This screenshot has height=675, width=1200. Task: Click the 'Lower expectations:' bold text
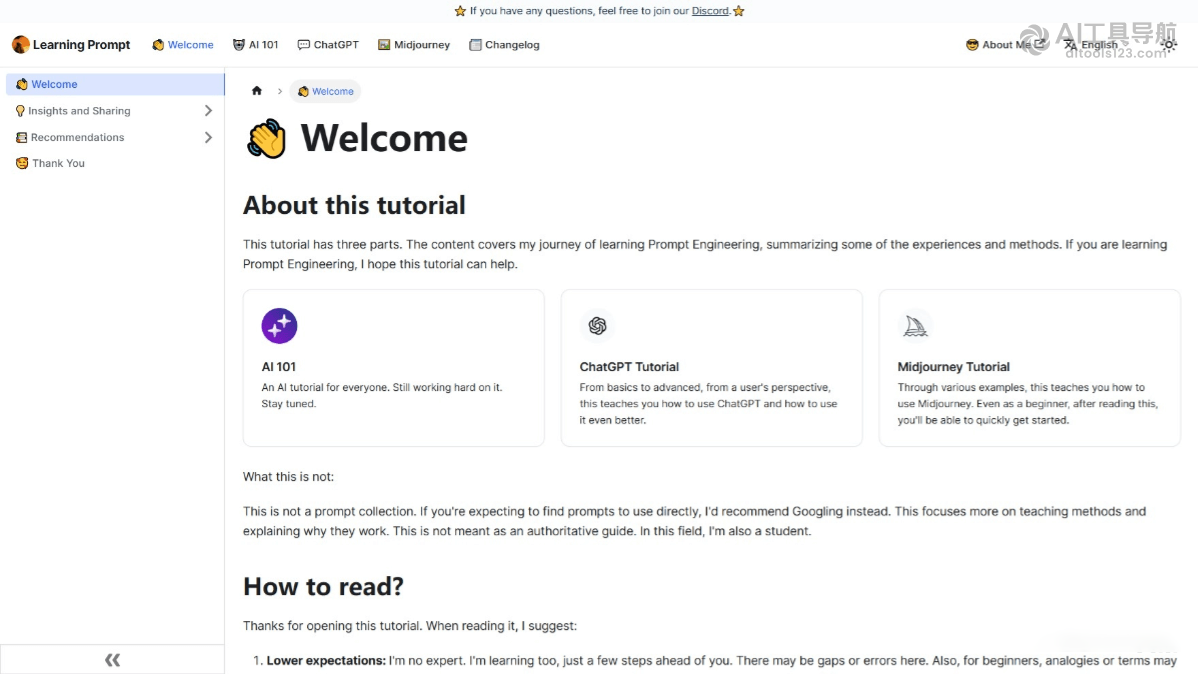point(326,661)
